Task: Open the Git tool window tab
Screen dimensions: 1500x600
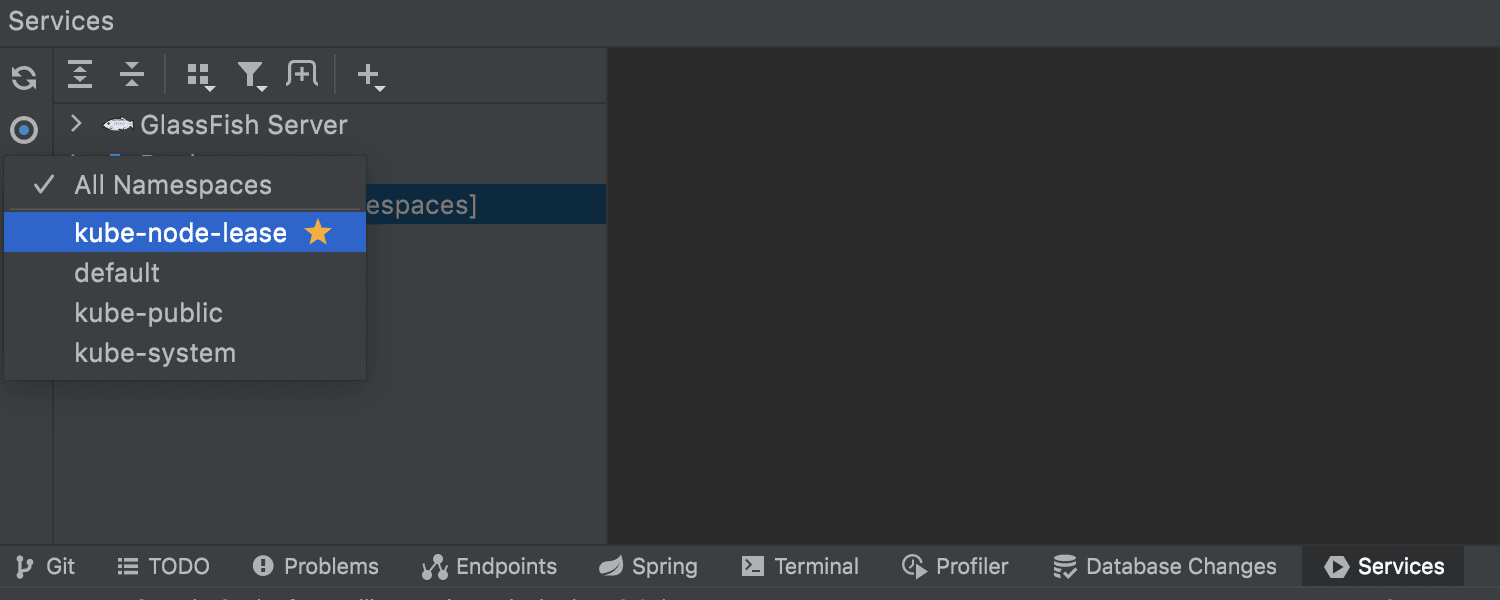Action: [45, 567]
